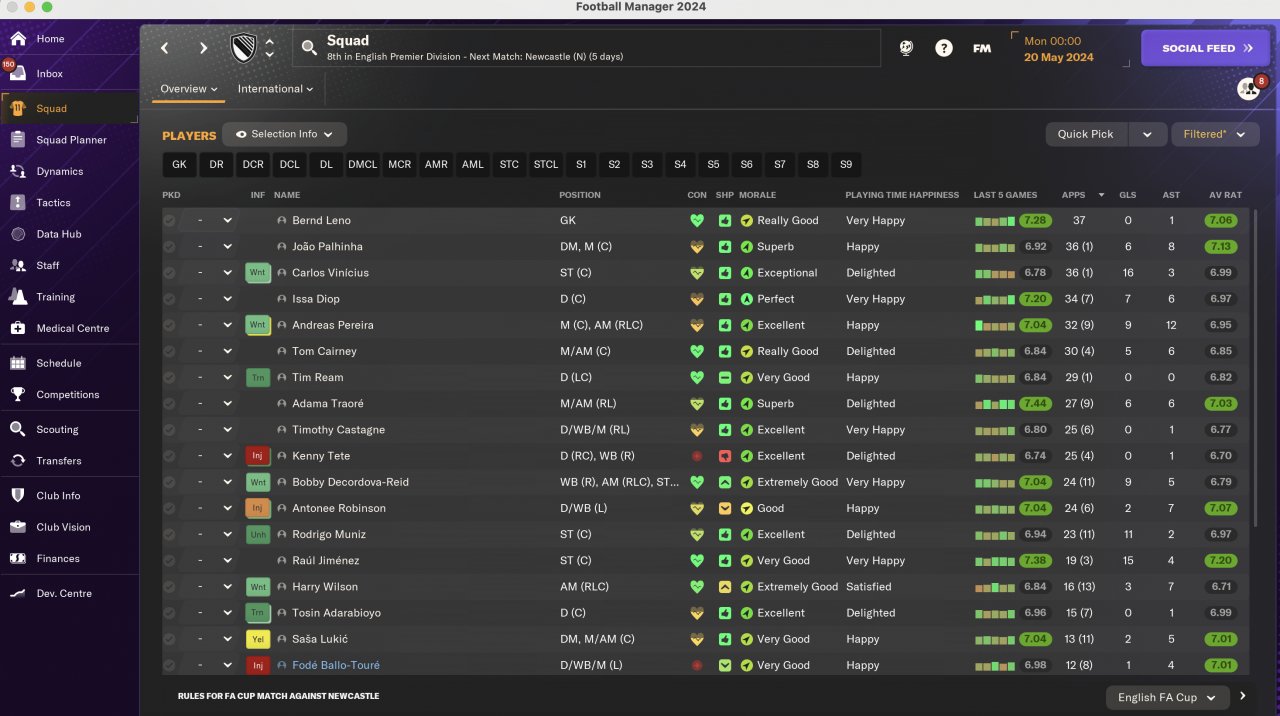This screenshot has width=1280, height=716.
Task: Click the Quick Pick button
Action: click(x=1086, y=134)
